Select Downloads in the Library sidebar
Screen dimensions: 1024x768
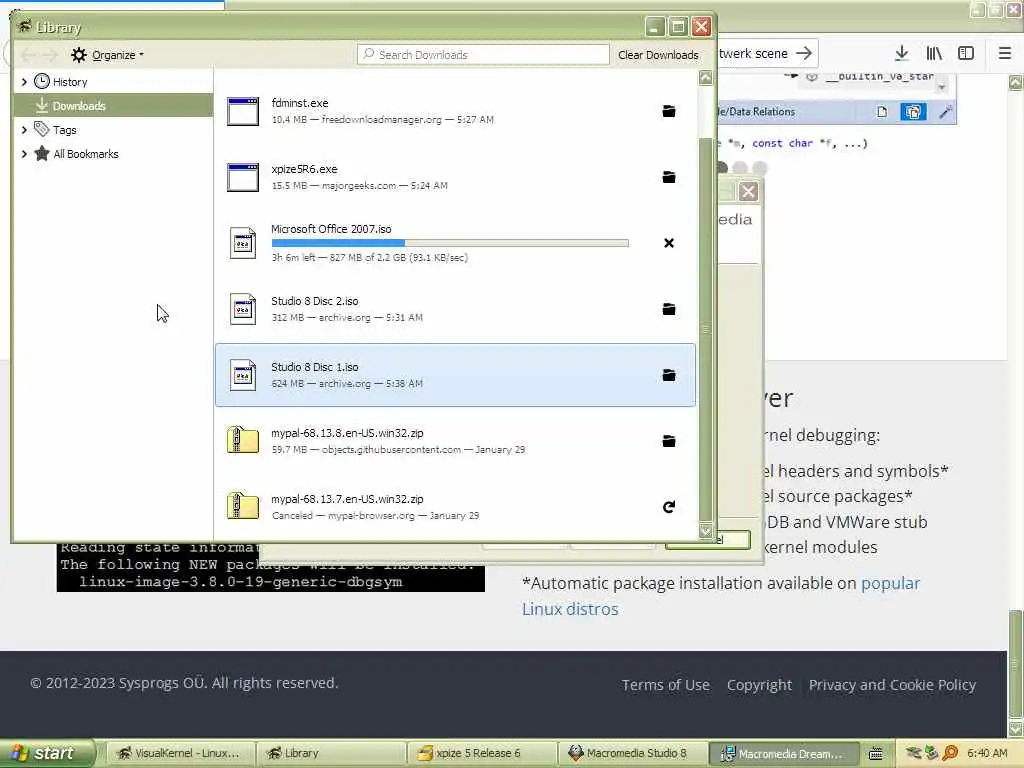(x=114, y=106)
